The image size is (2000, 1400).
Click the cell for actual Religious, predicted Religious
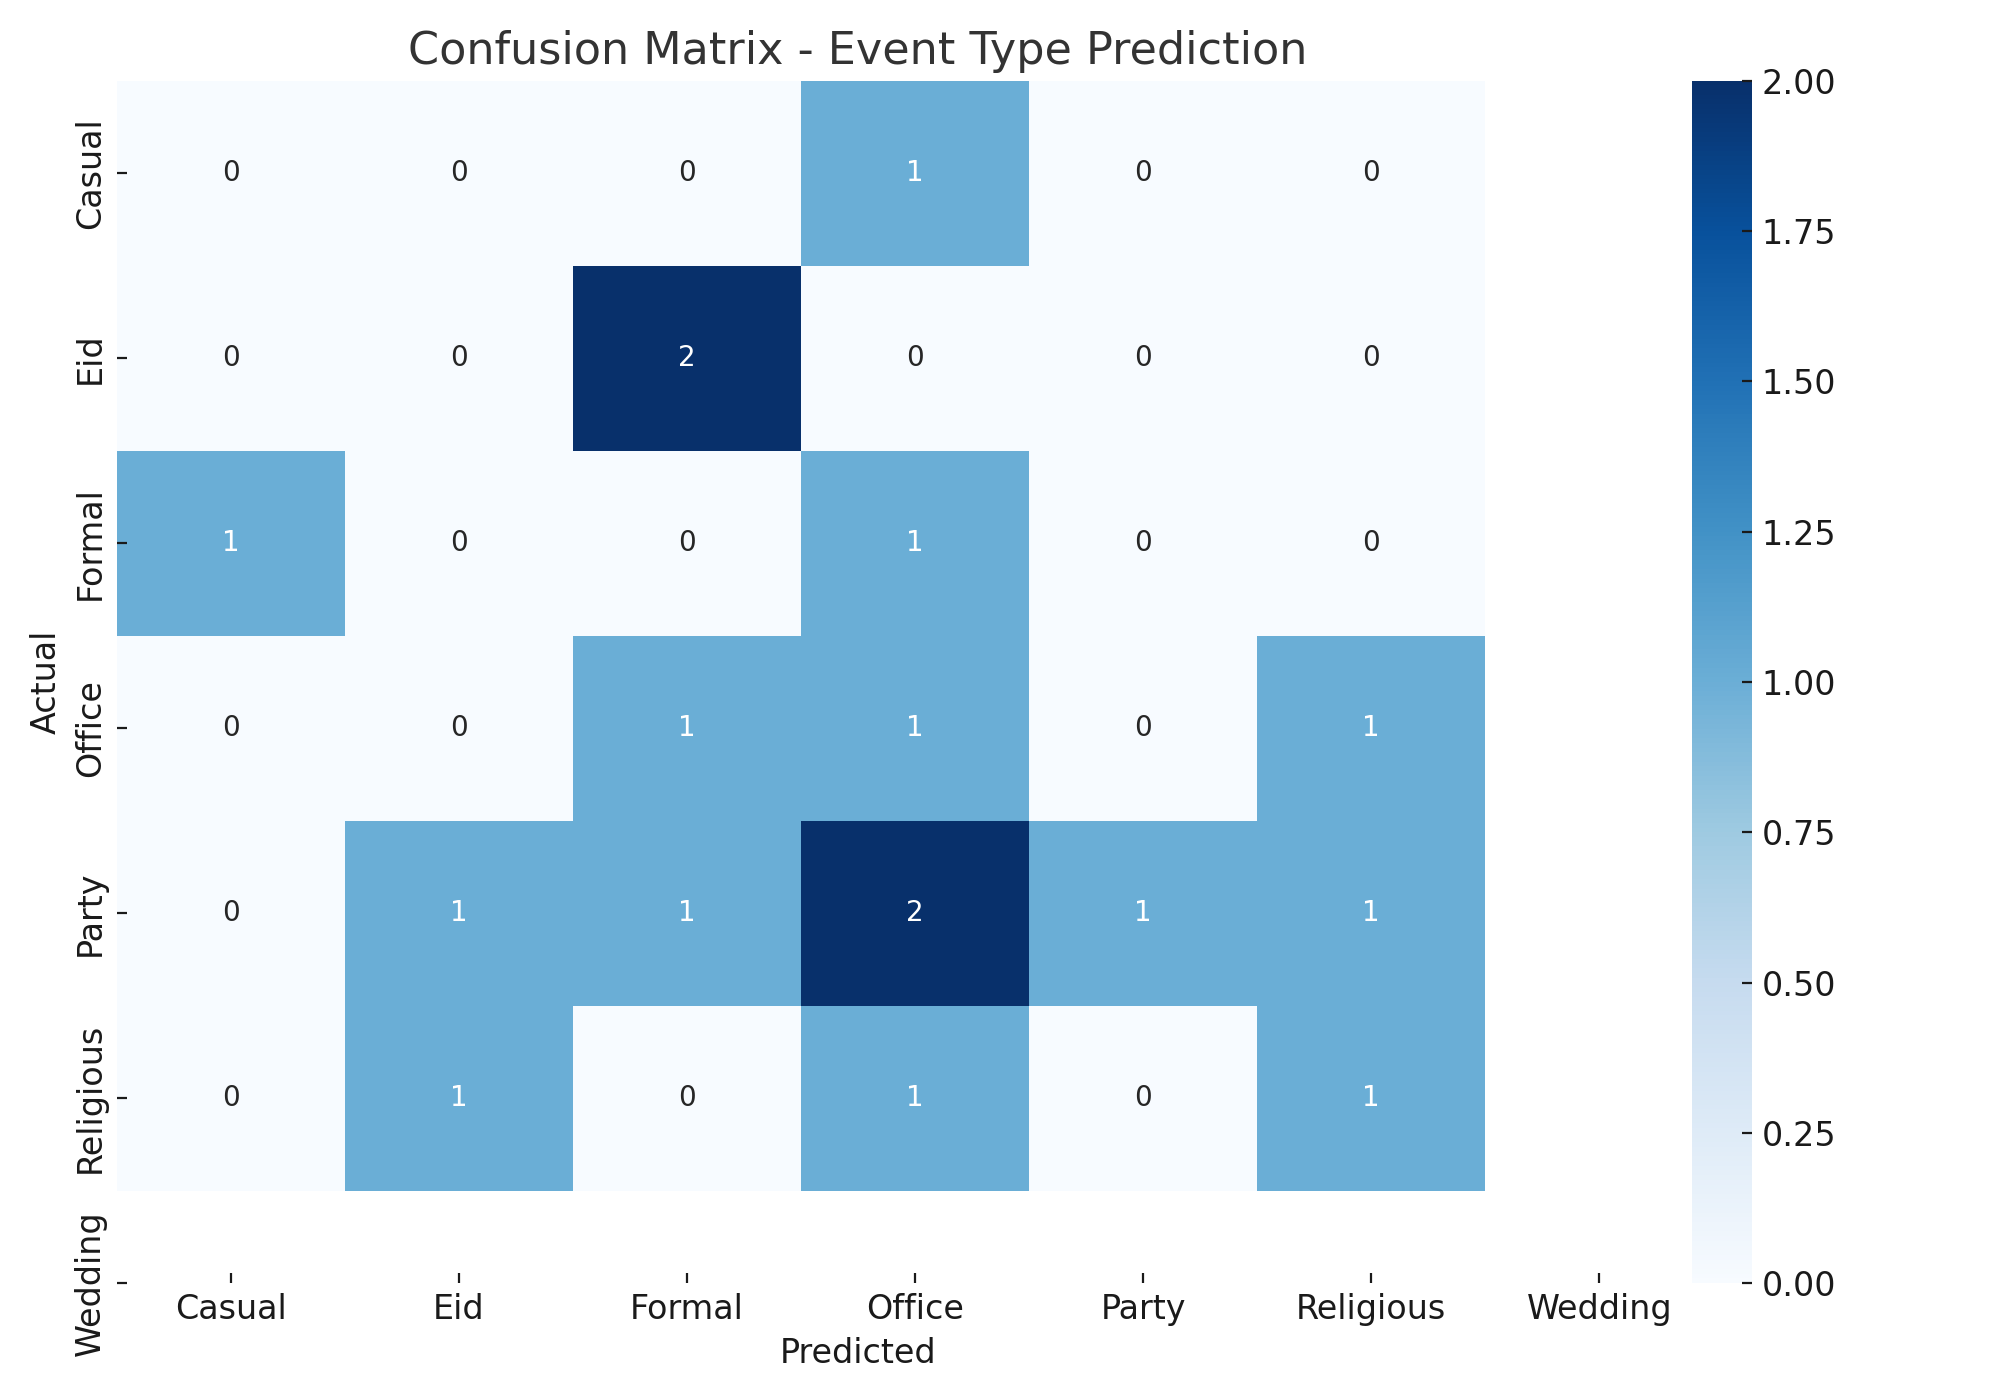(x=1370, y=1097)
